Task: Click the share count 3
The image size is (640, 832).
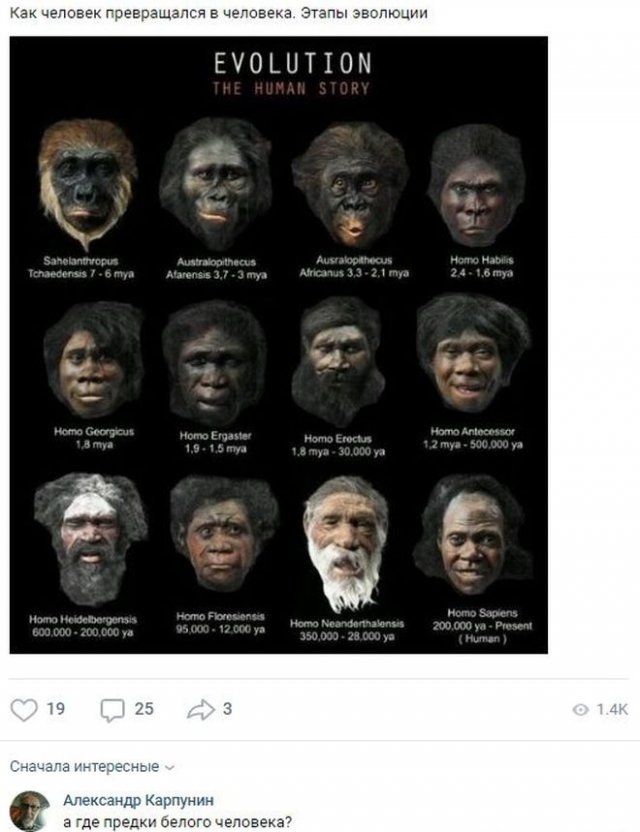Action: tap(227, 709)
